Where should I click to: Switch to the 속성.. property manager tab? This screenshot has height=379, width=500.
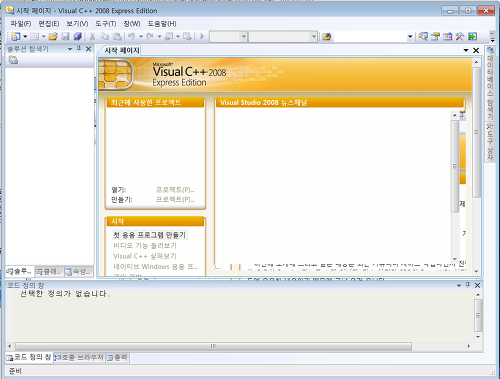point(78,272)
